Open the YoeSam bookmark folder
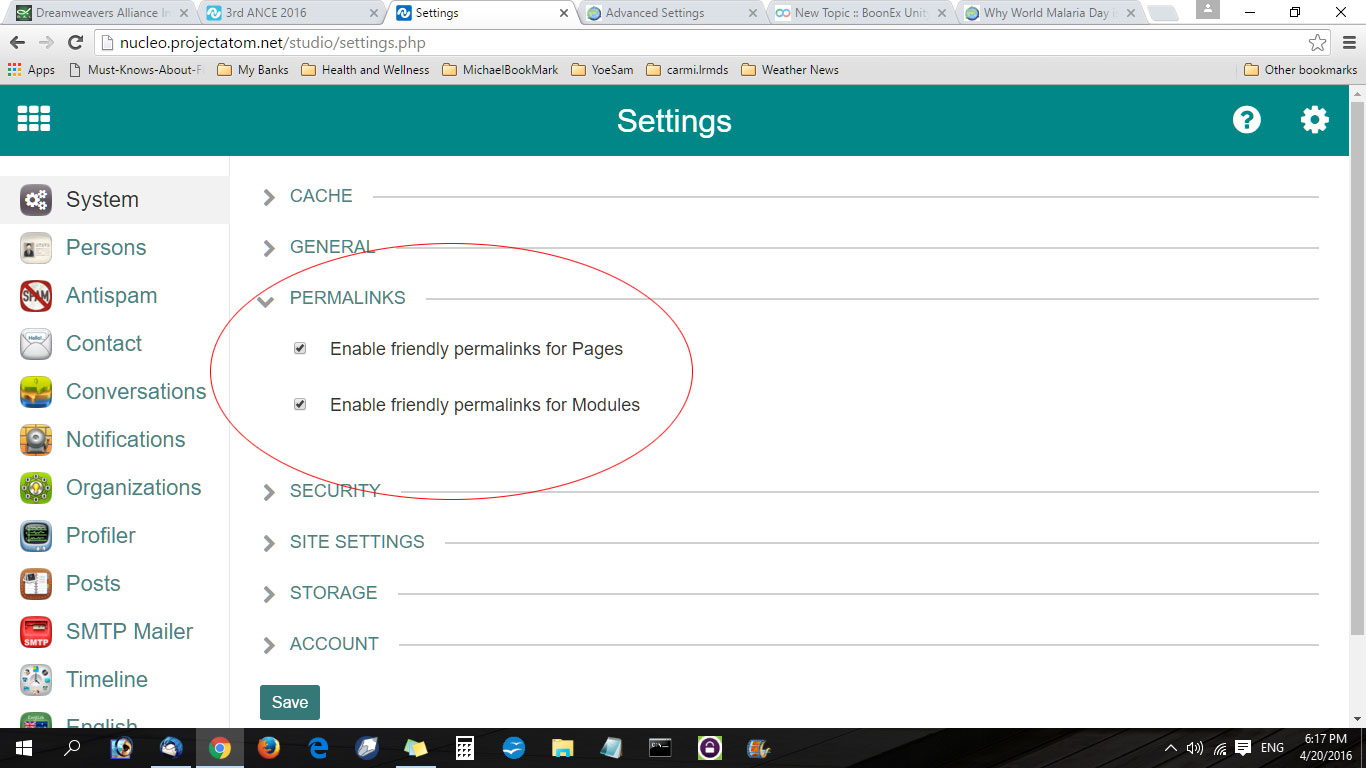The image size is (1366, 768). point(603,70)
